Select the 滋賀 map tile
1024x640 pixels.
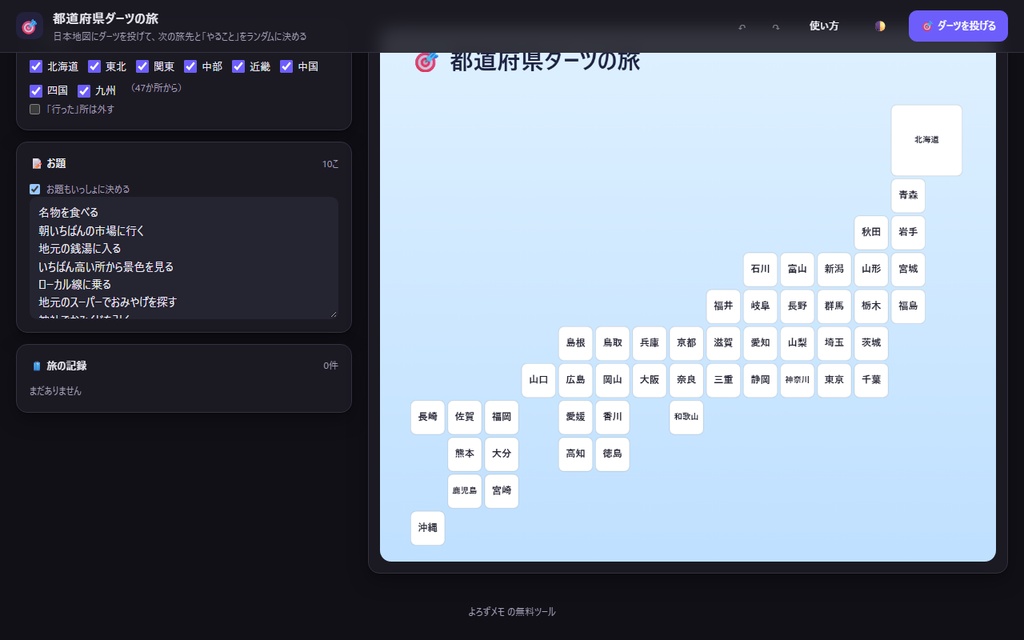(723, 343)
